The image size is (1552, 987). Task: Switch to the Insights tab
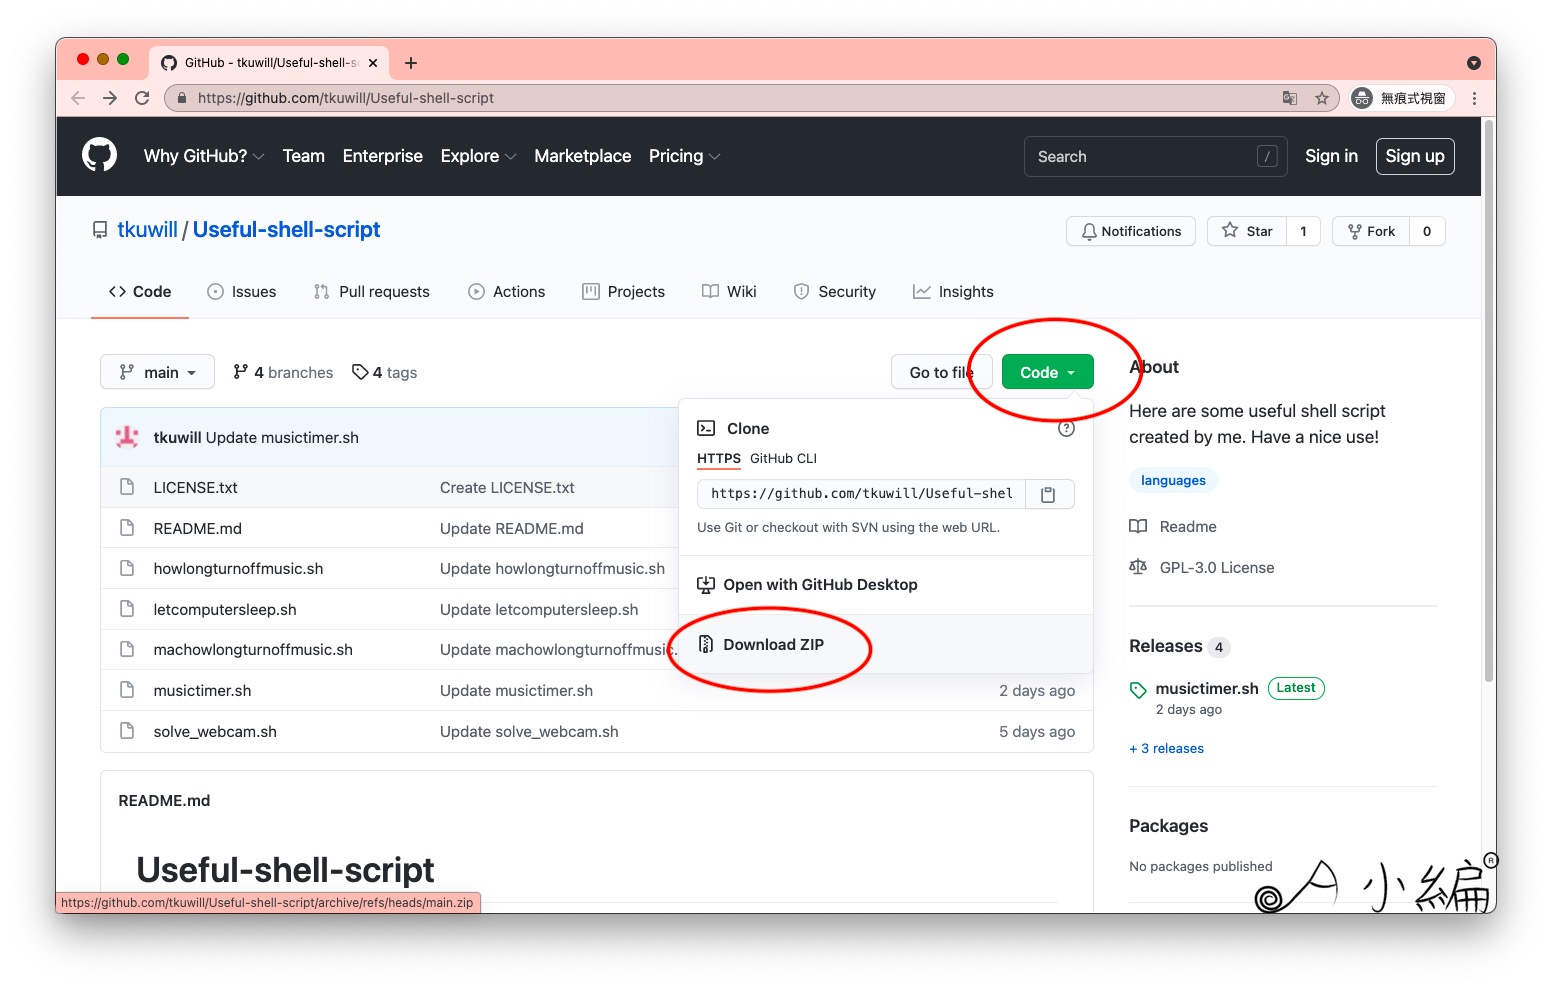pos(953,292)
